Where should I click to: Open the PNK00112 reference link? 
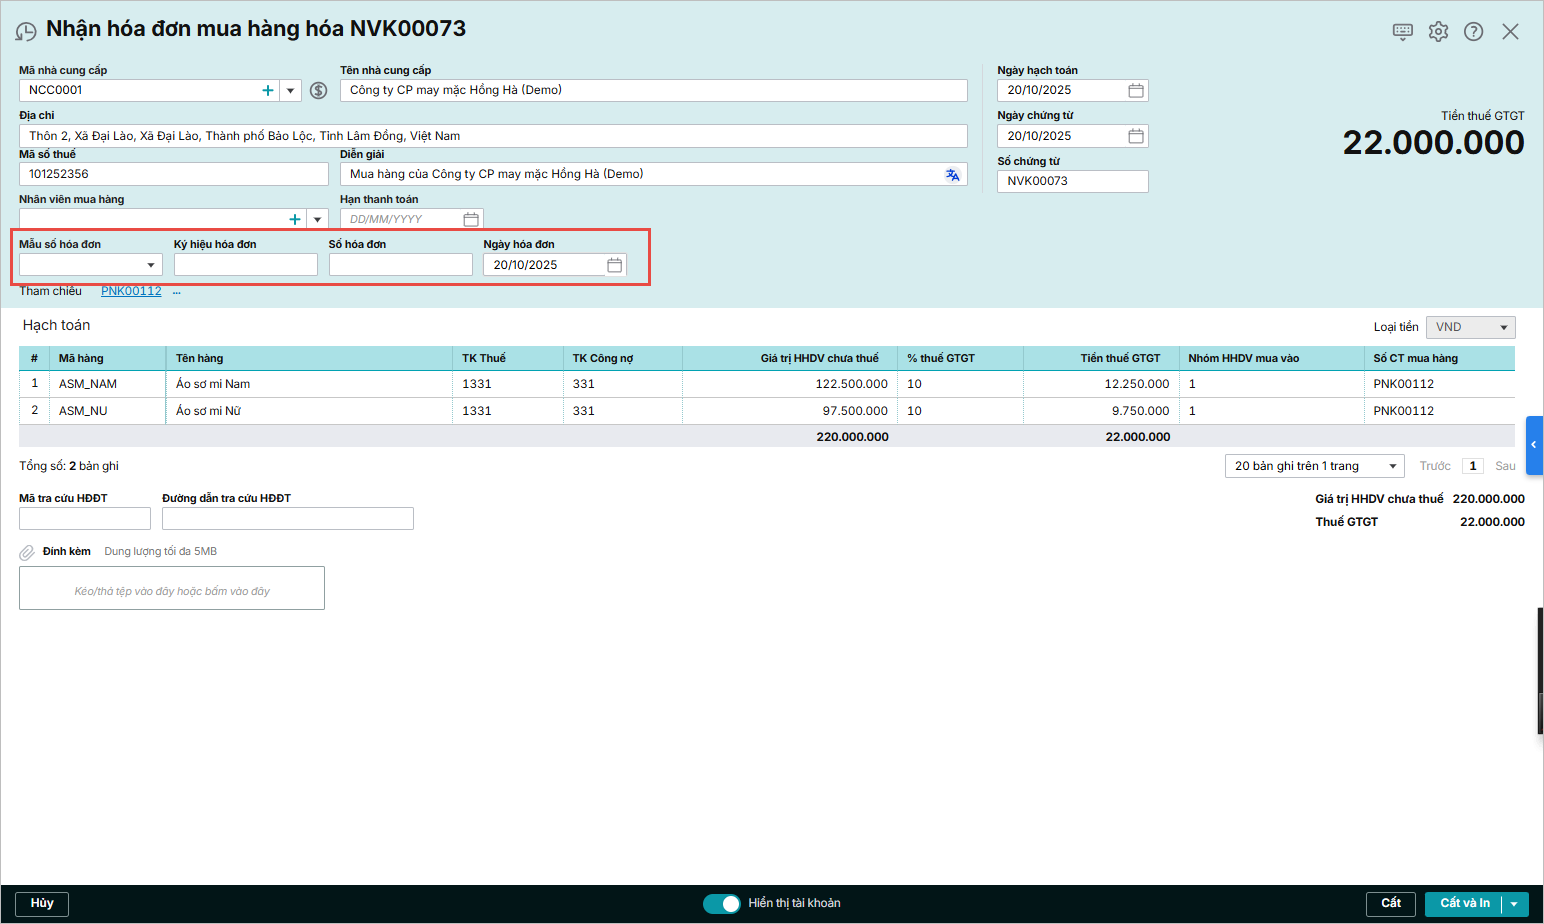click(x=131, y=291)
